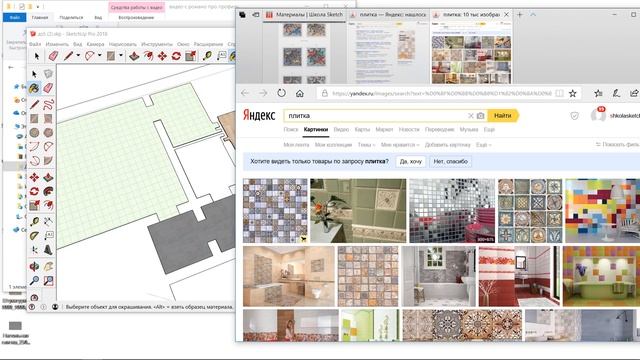
Task: Open Мои коллекции link on Yandex Images
Action: coord(333,145)
